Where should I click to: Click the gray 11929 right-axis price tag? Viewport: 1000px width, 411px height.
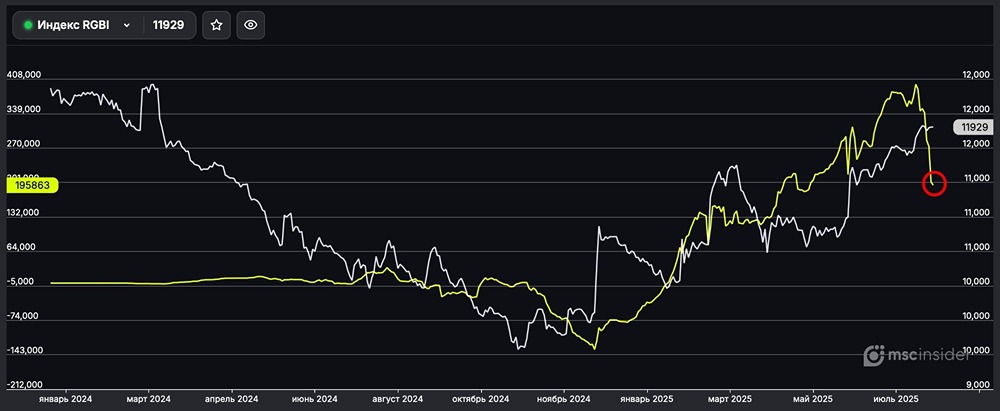[x=971, y=127]
